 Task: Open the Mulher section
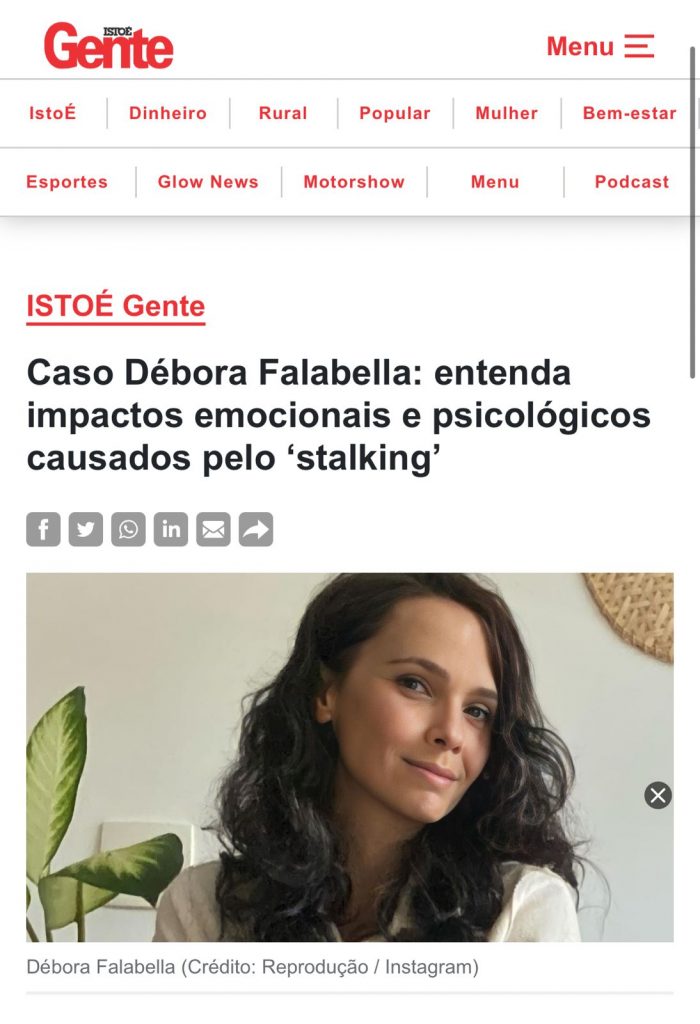507,113
